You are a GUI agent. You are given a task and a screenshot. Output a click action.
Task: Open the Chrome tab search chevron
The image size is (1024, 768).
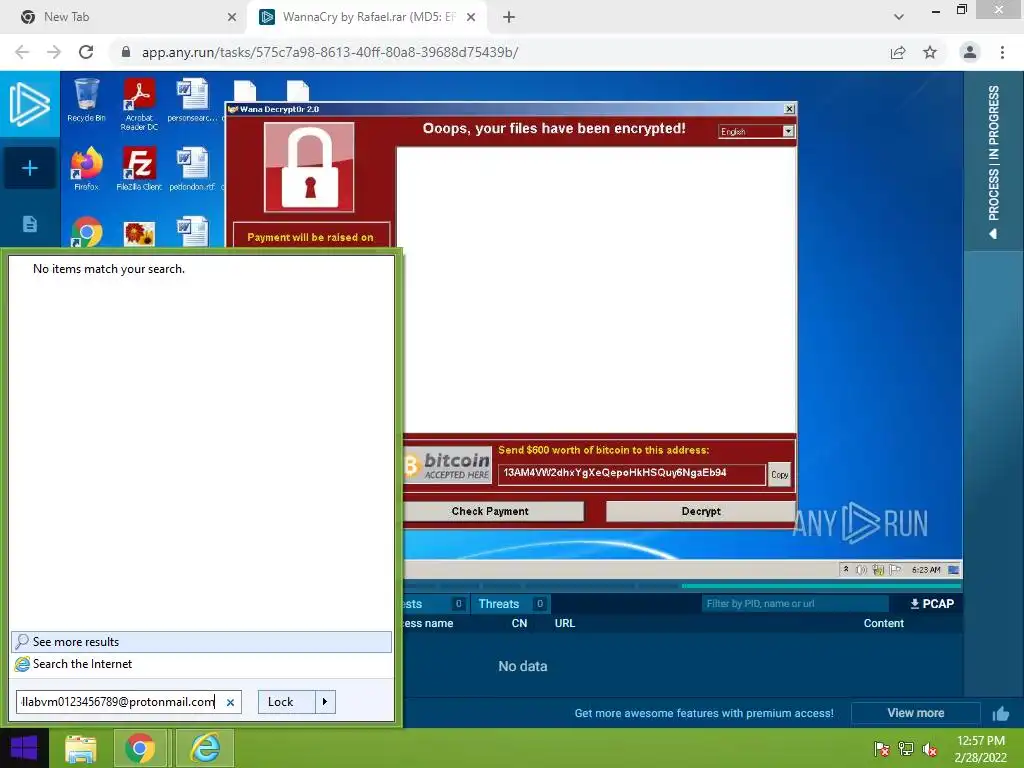[x=899, y=17]
